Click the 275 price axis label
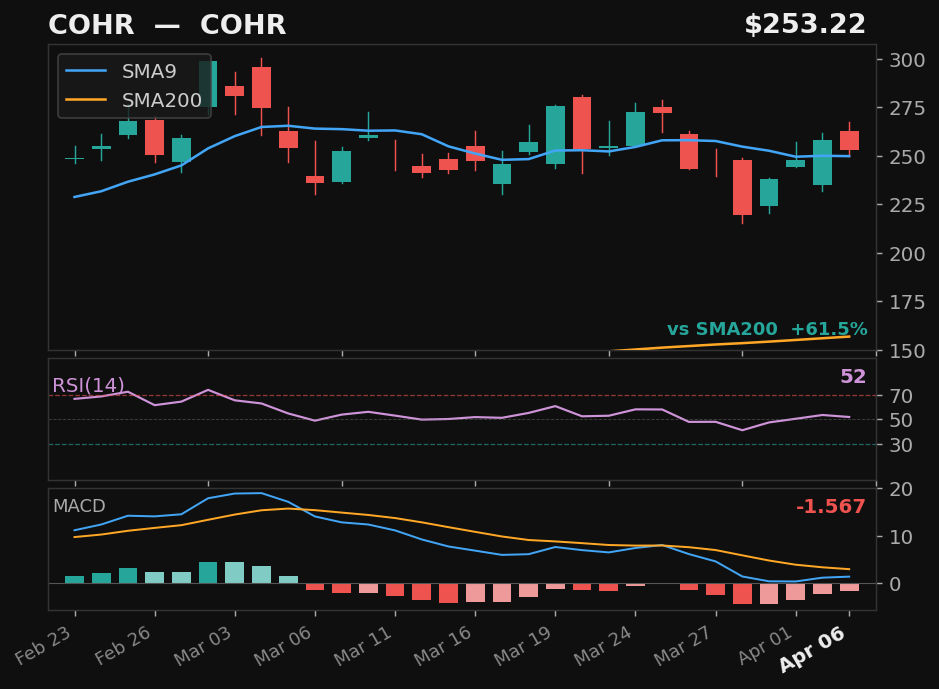The width and height of the screenshot is (939, 689). click(x=907, y=108)
